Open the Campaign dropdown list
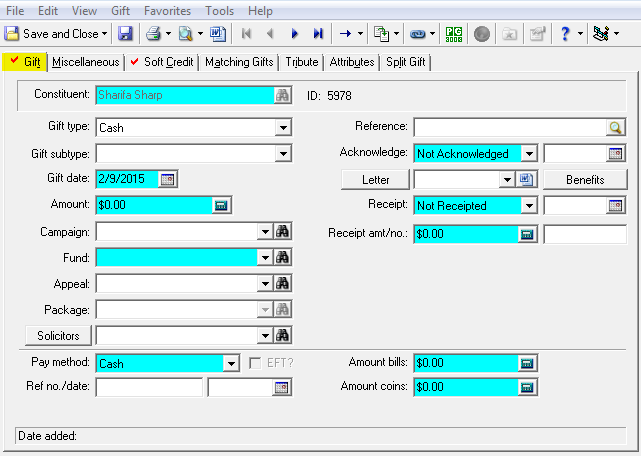 click(x=265, y=232)
